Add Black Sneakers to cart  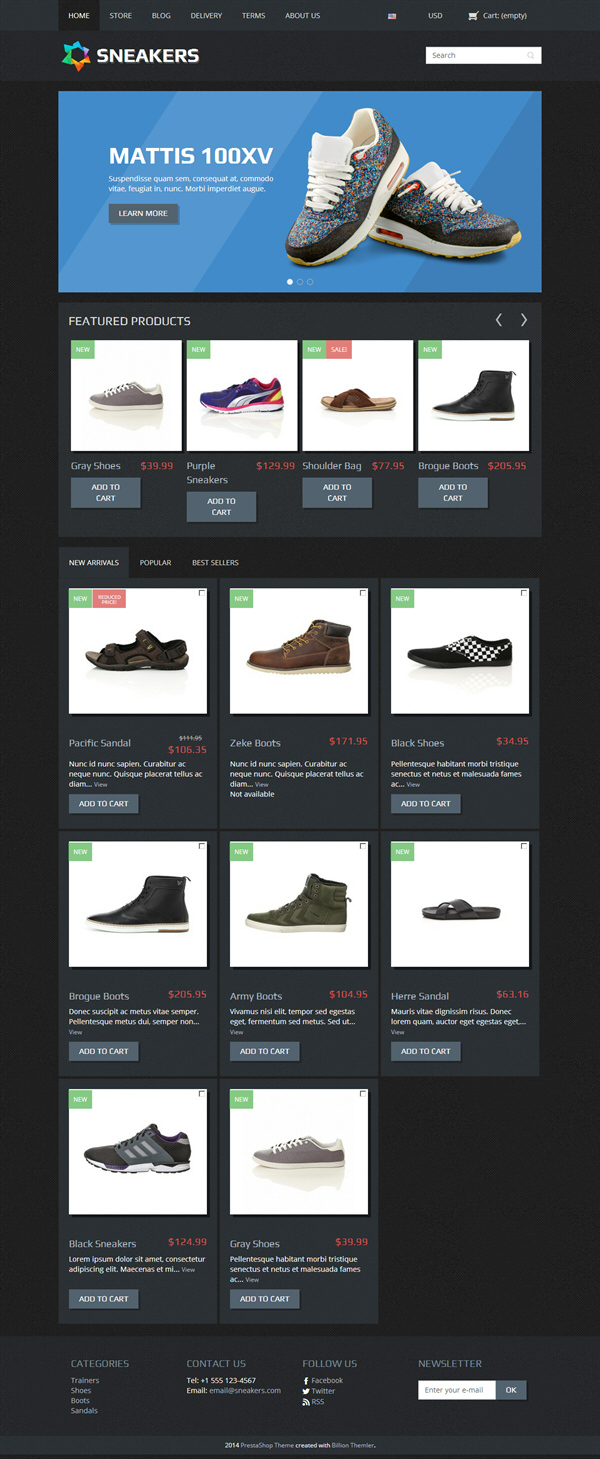tap(104, 1299)
